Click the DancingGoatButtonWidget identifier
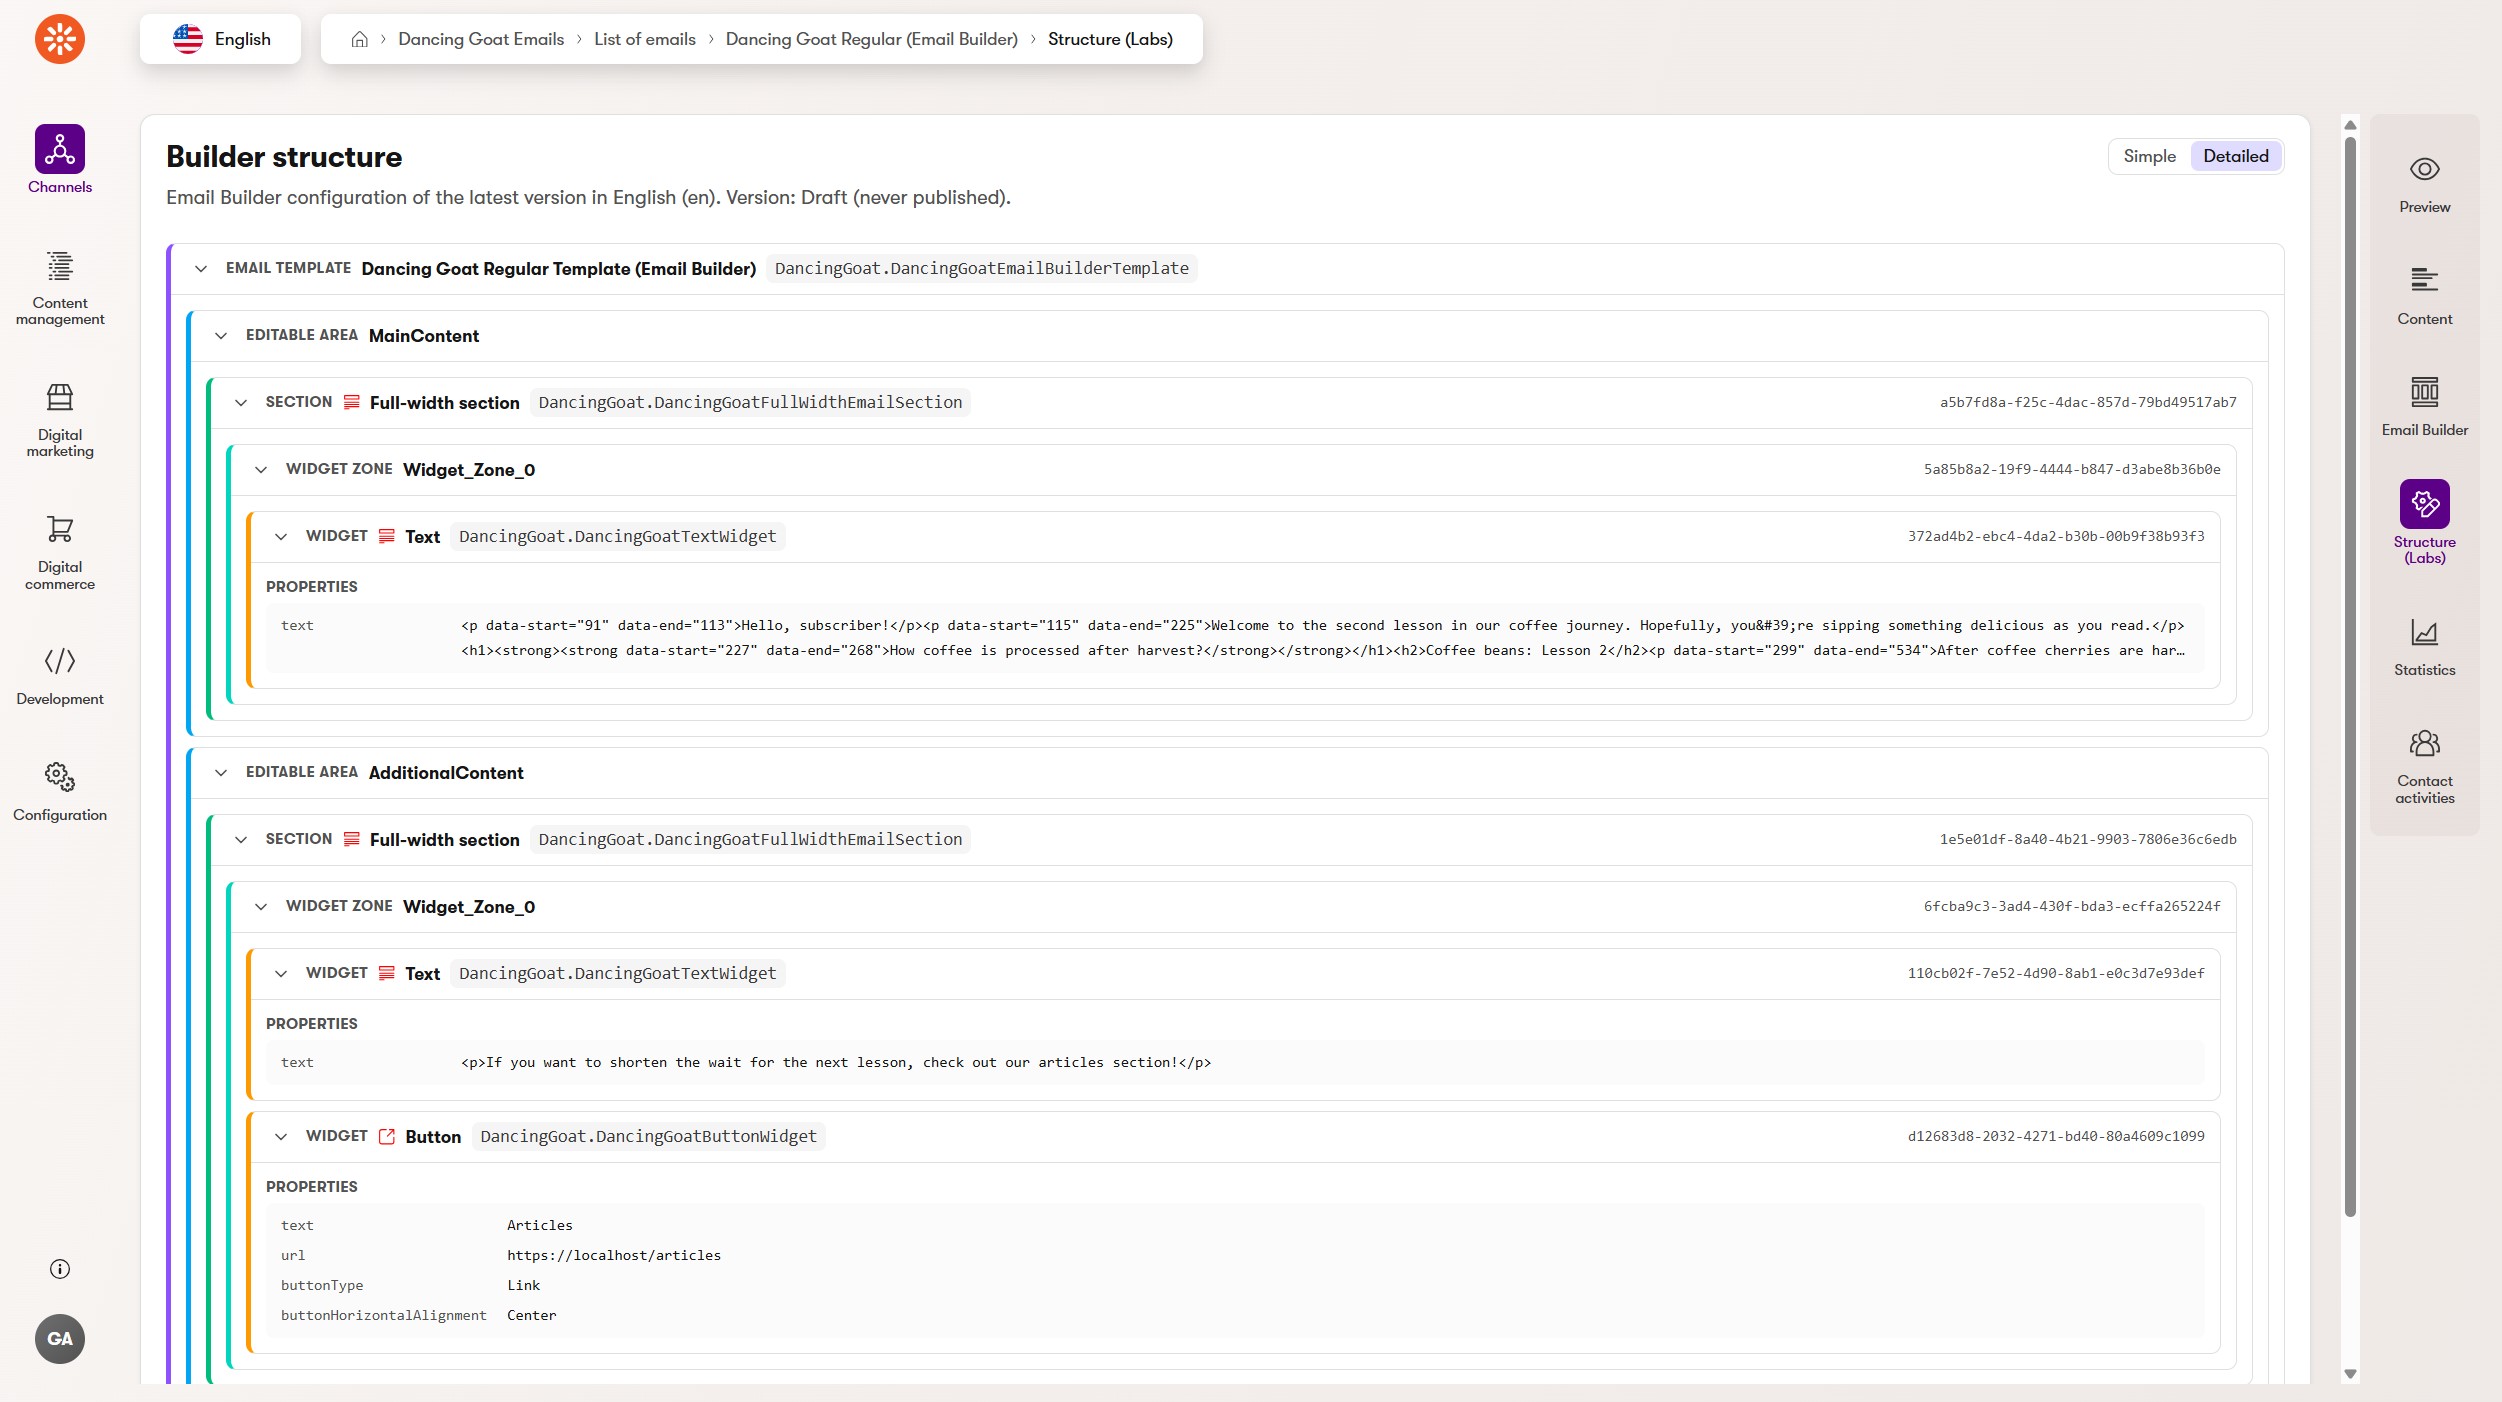 pos(648,1136)
